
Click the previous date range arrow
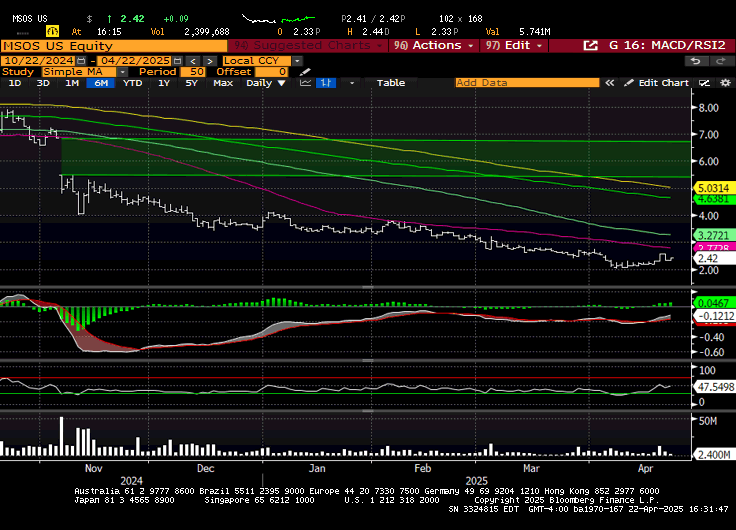tap(192, 61)
